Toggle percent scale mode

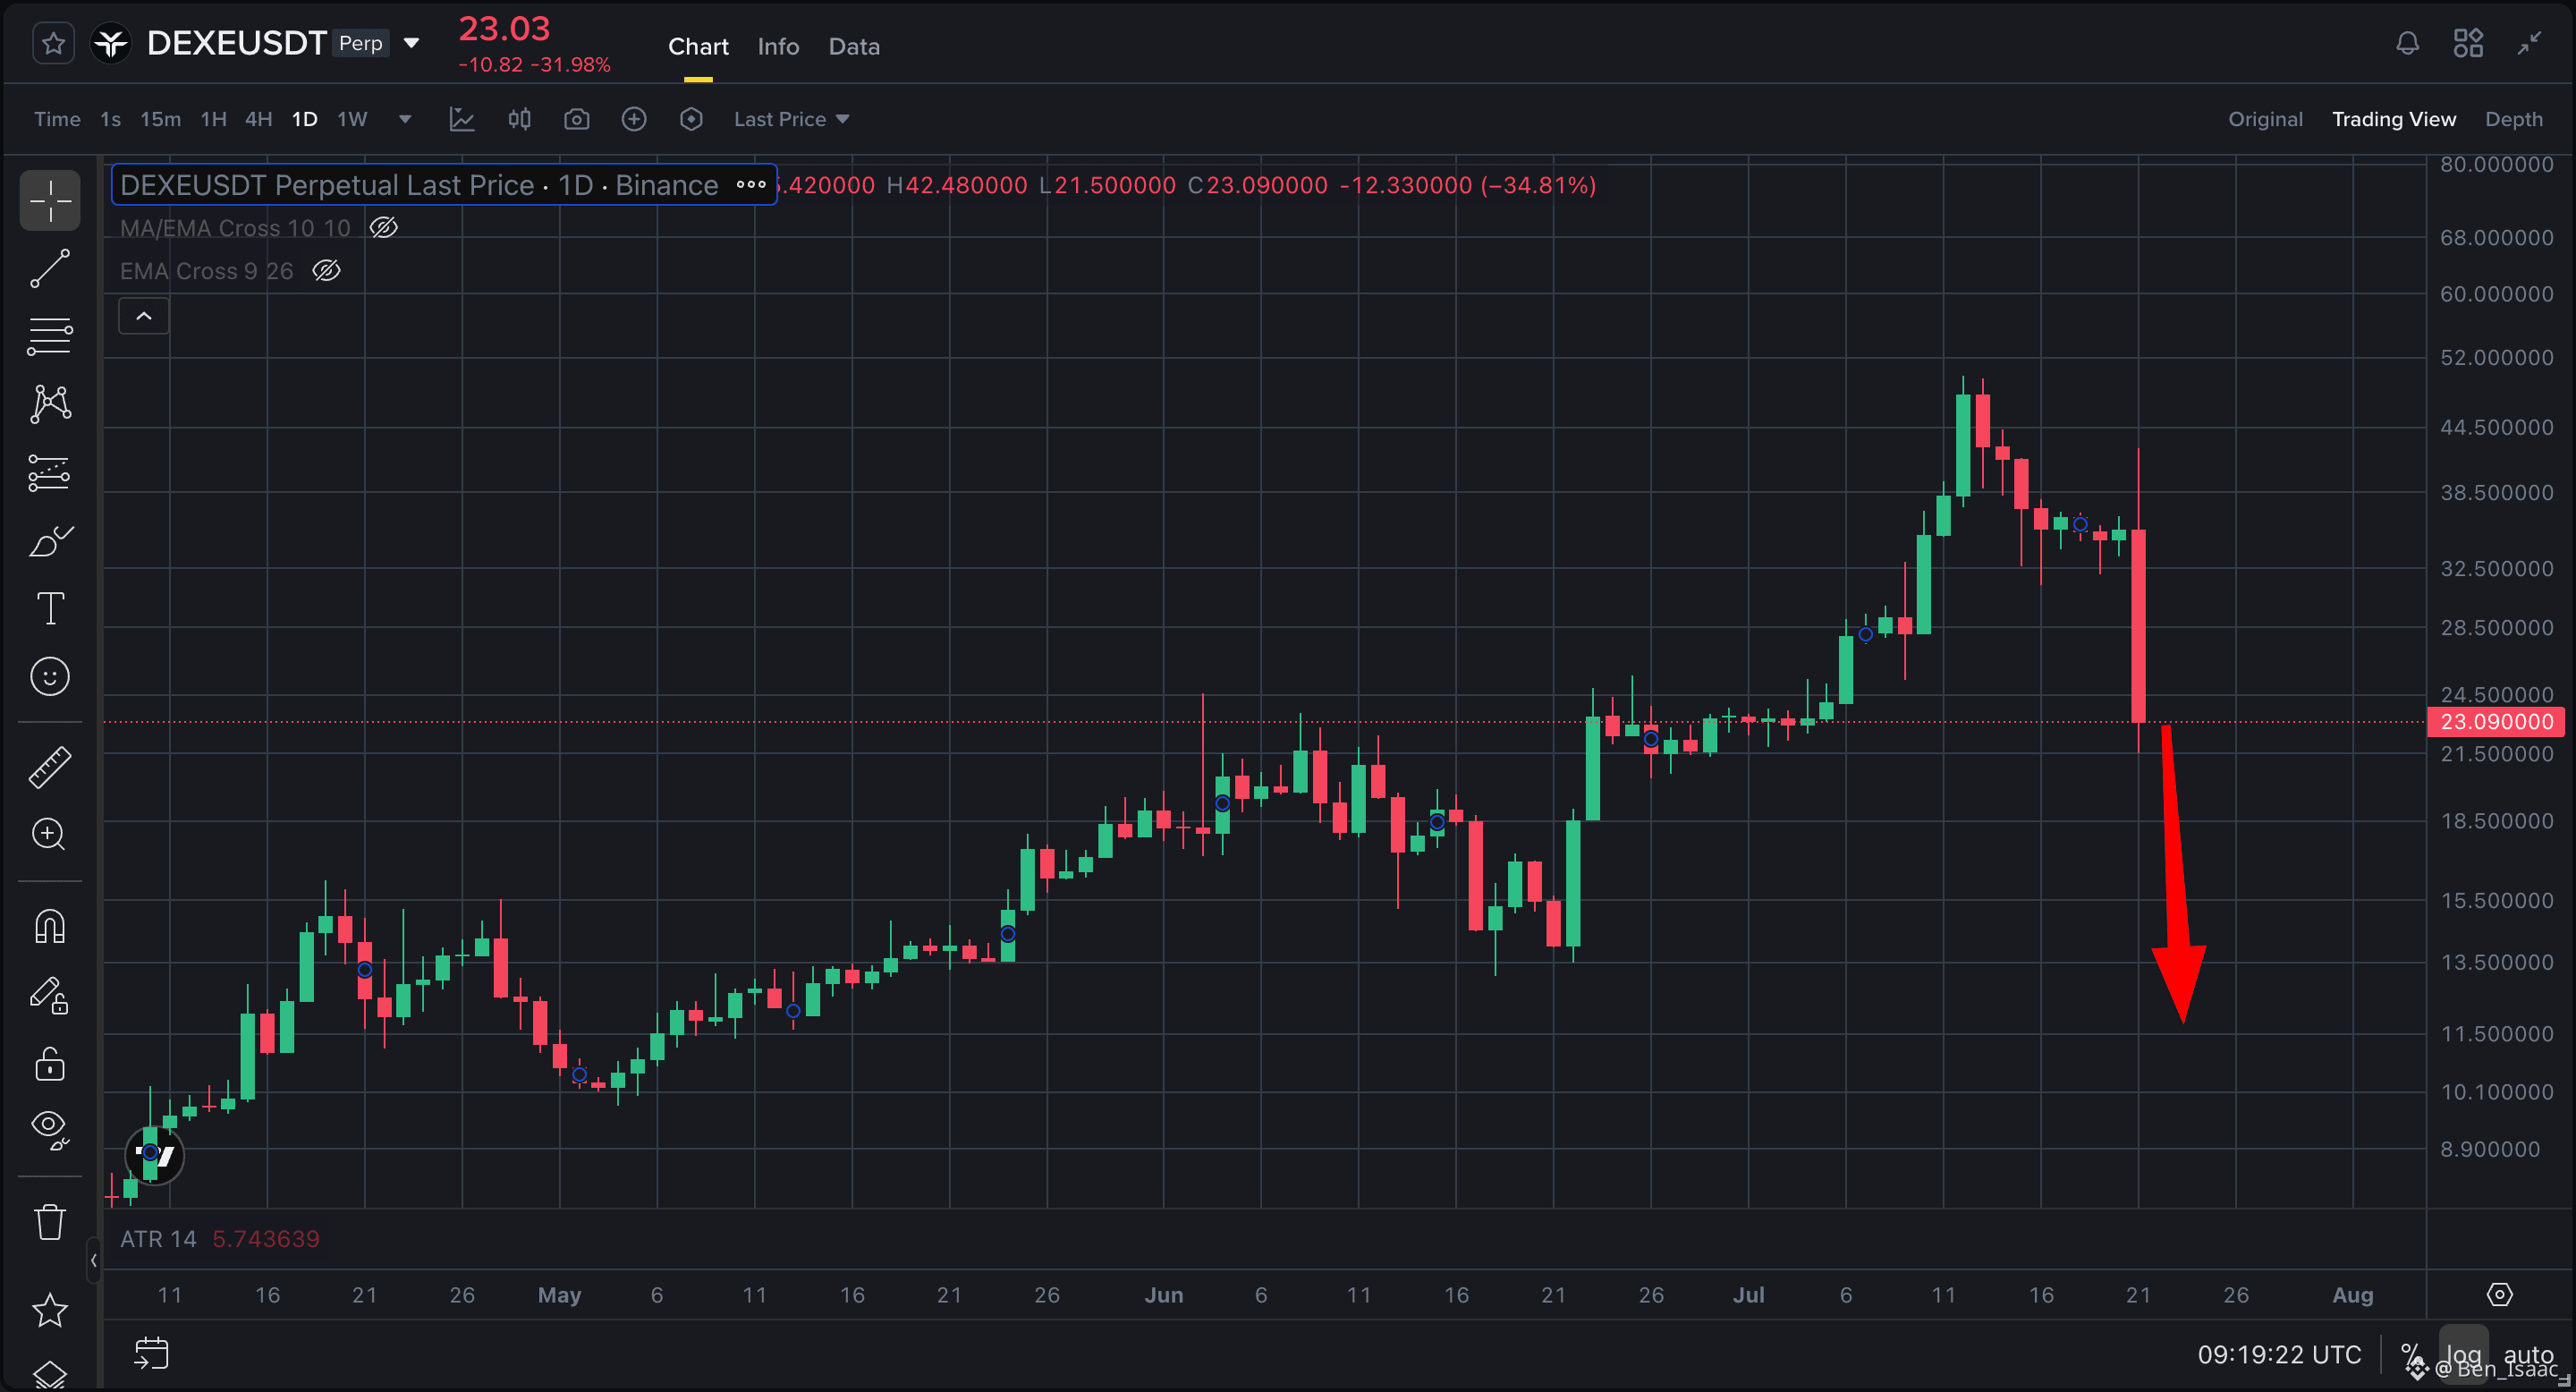point(2413,1354)
